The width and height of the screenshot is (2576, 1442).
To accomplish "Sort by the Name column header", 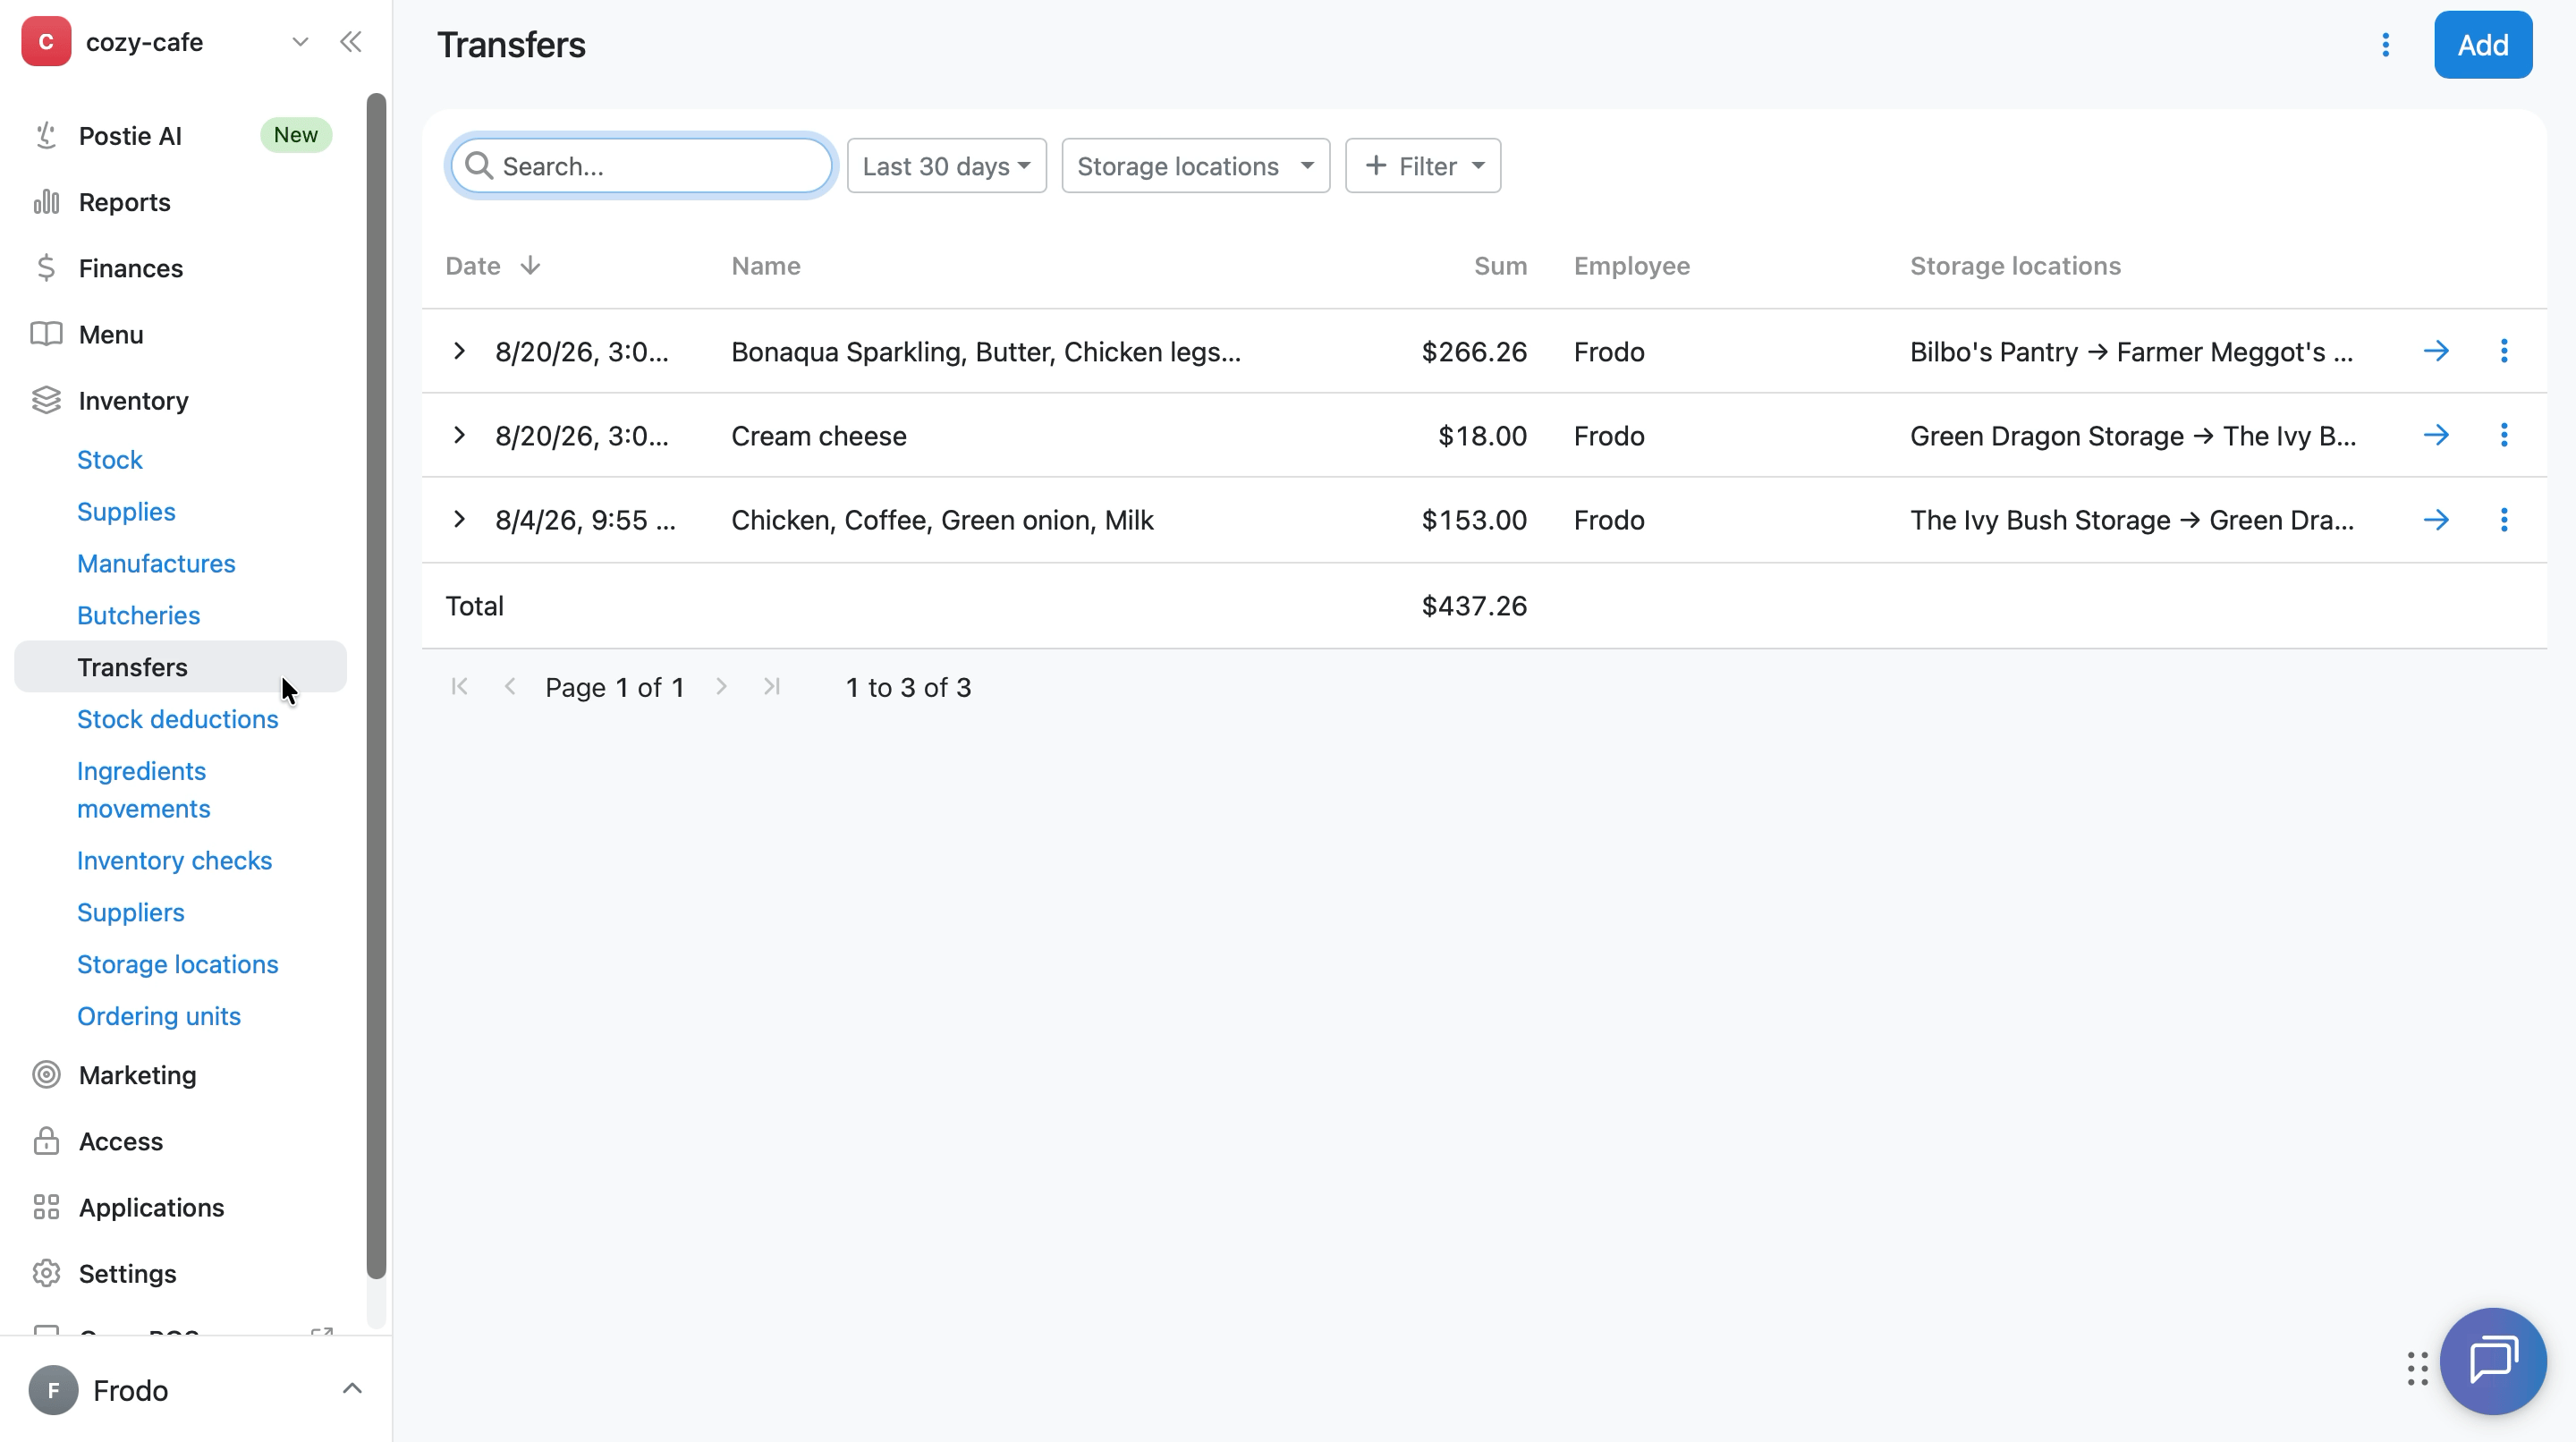I will (766, 266).
